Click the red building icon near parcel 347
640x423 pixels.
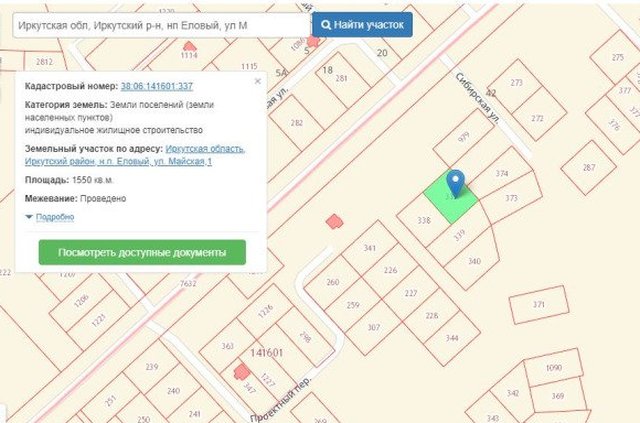click(242, 372)
